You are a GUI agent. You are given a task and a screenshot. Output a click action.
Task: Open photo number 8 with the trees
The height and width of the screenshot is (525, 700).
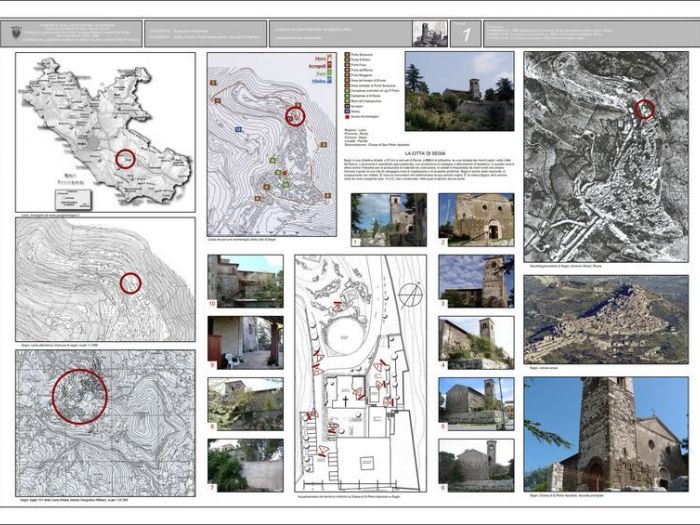(x=246, y=404)
